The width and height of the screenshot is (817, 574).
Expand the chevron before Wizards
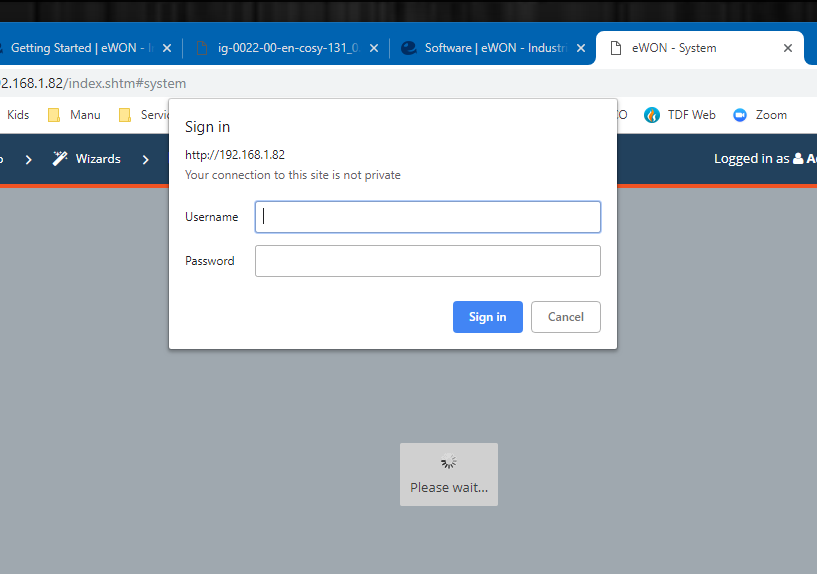point(29,159)
